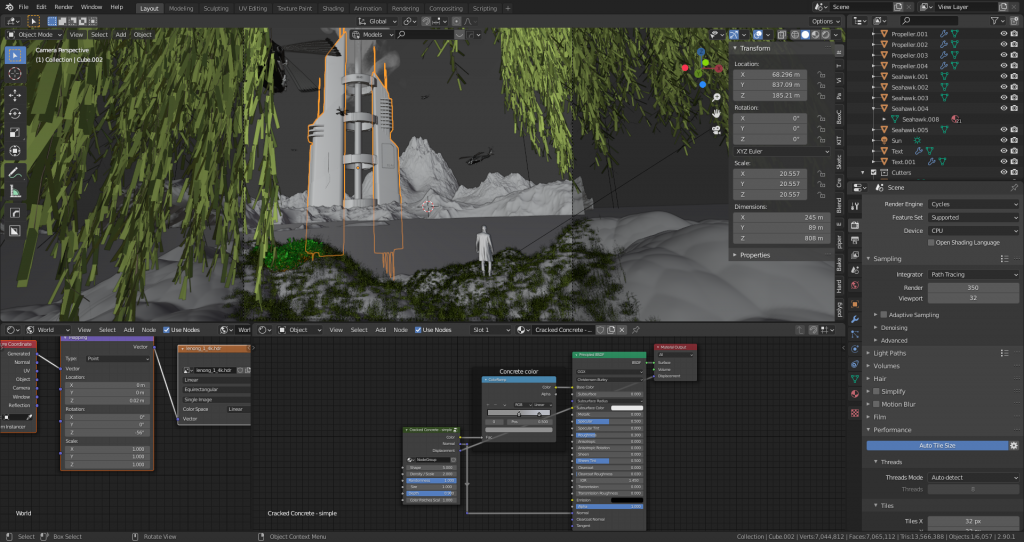Image resolution: width=1024 pixels, height=542 pixels.
Task: Select the Annotate tool
Action: [15, 173]
